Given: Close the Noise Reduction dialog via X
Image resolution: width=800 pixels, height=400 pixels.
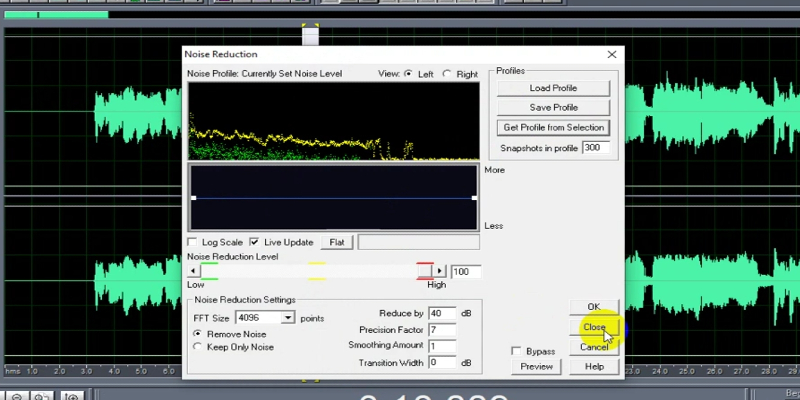Looking at the screenshot, I should 612,54.
